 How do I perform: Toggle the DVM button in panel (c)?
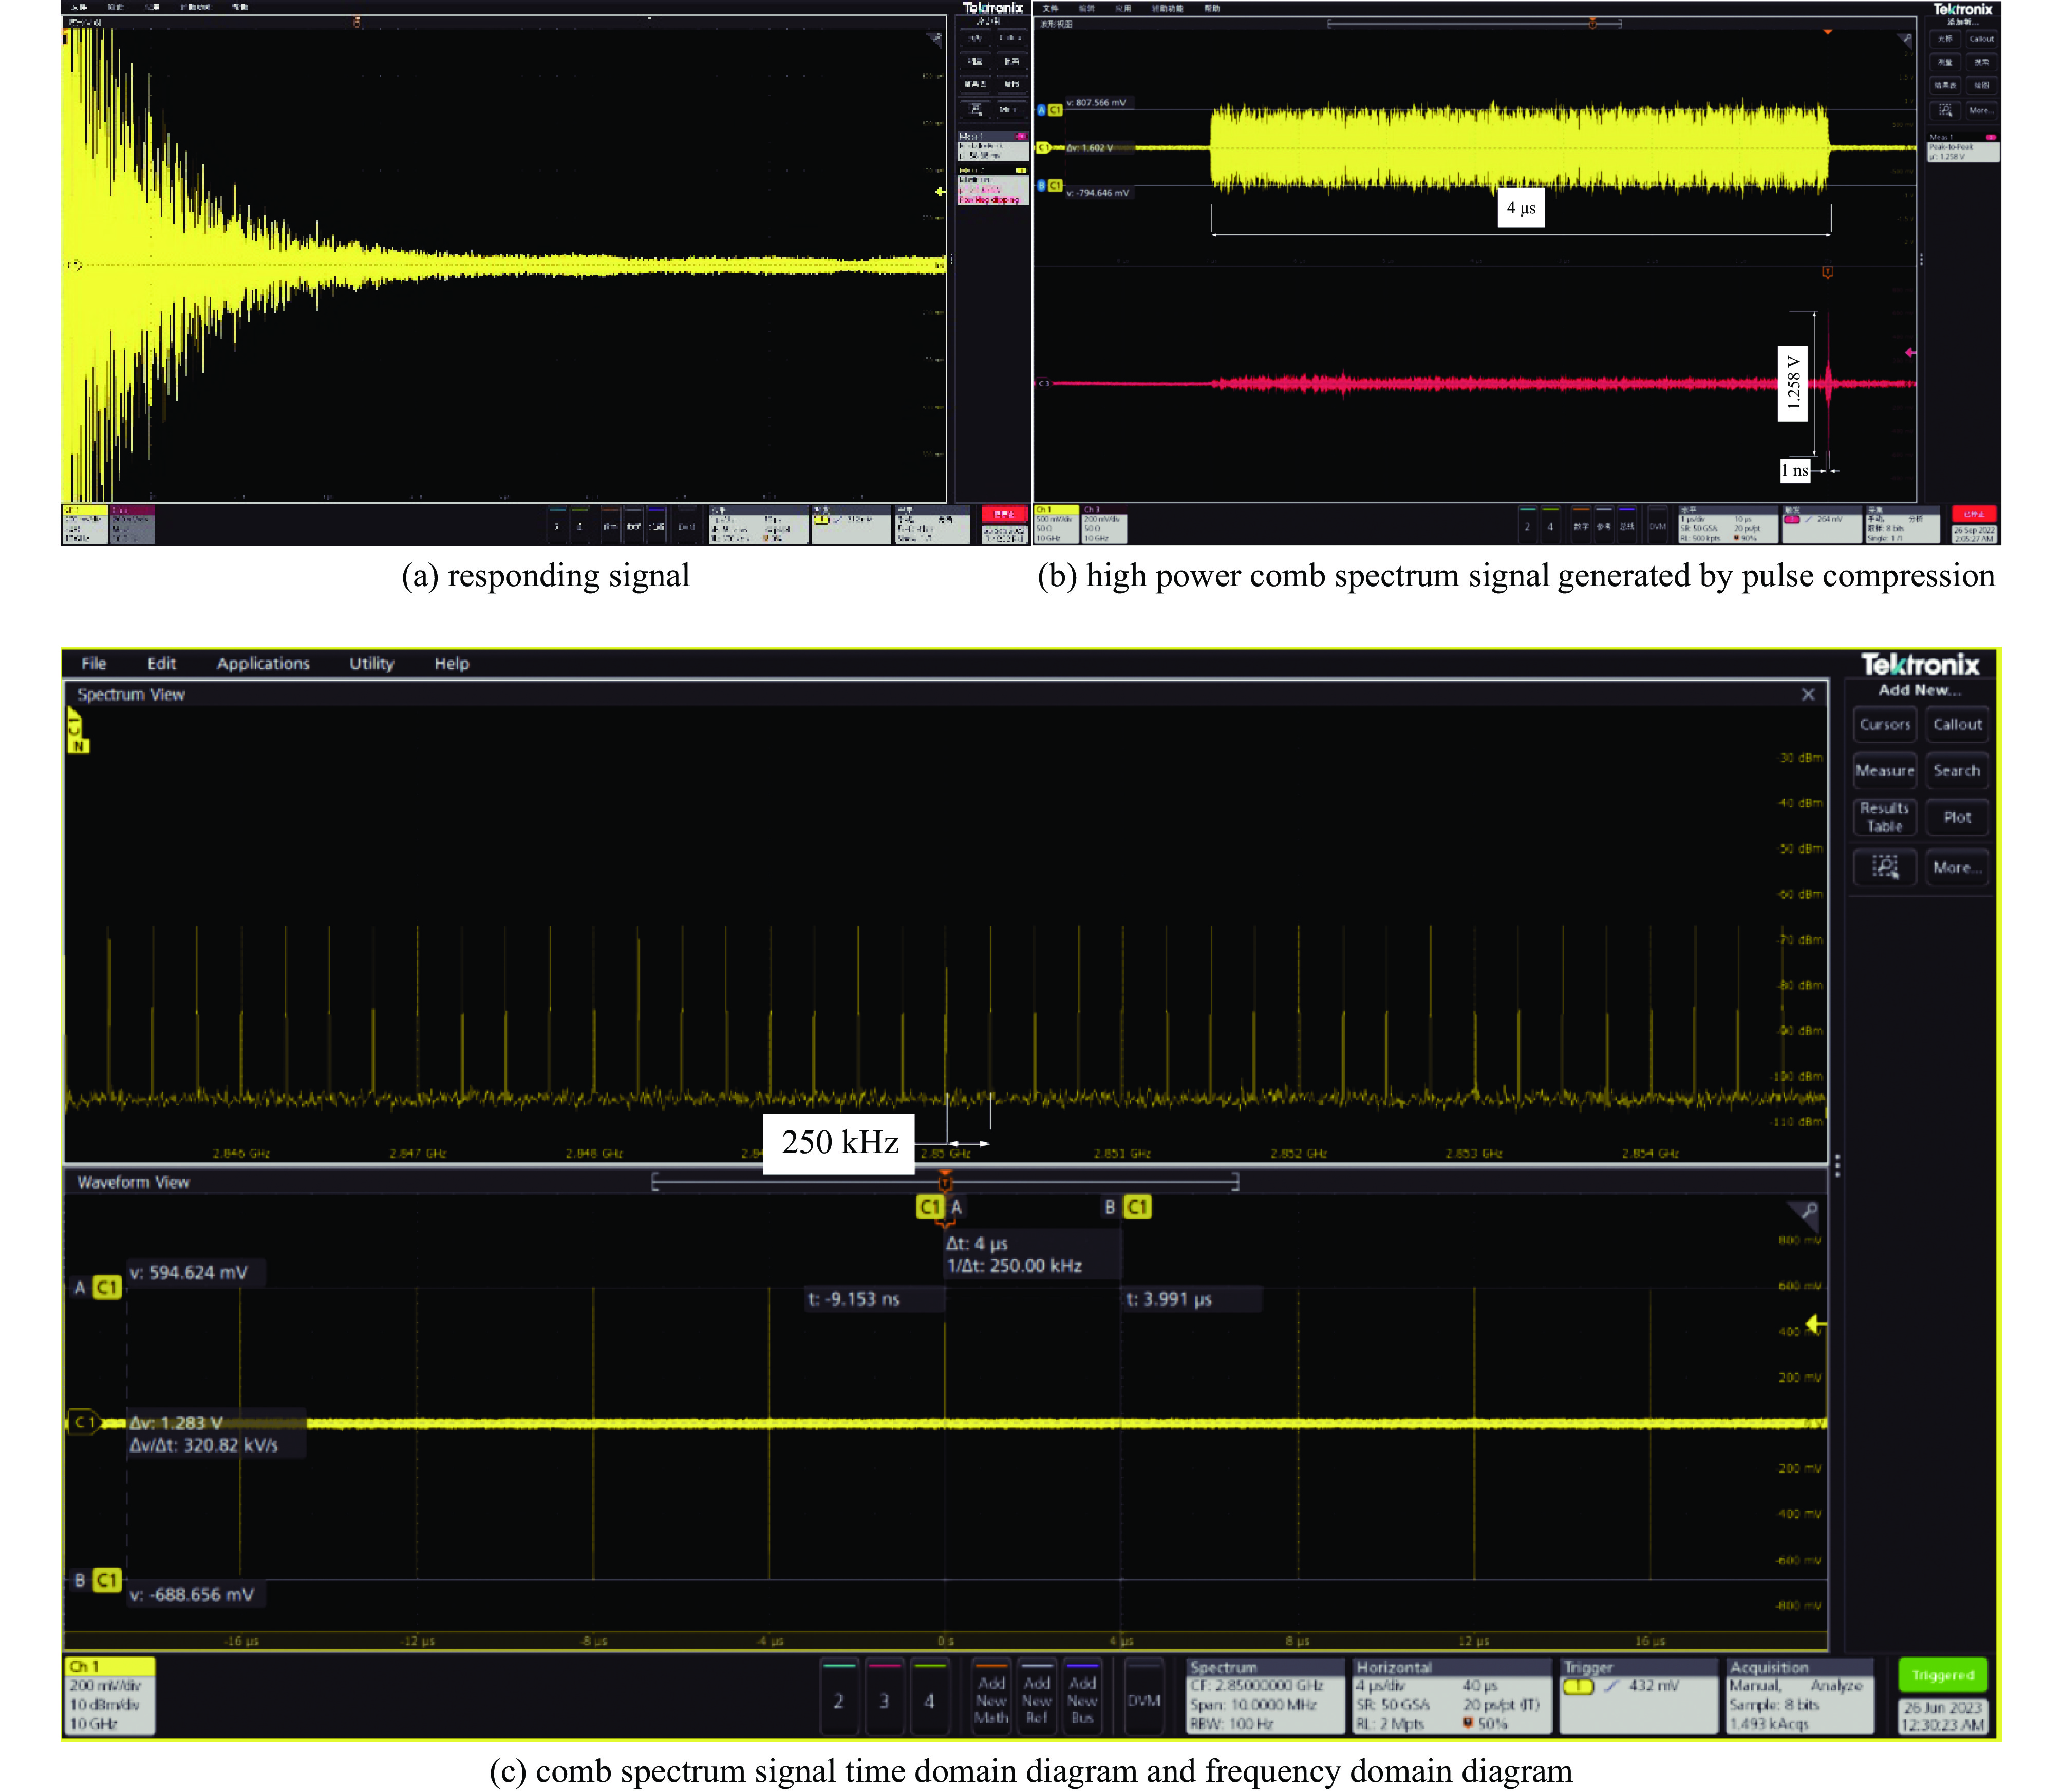click(x=1144, y=1696)
